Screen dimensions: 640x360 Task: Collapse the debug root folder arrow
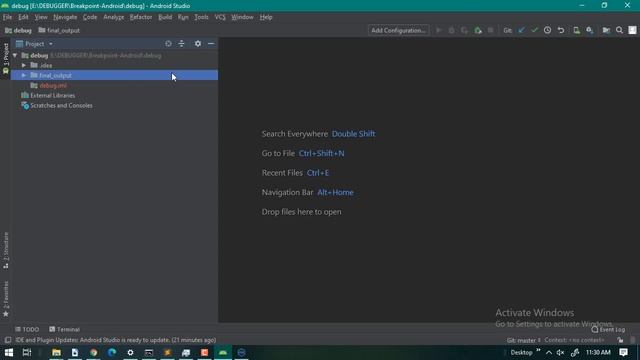[x=15, y=55]
